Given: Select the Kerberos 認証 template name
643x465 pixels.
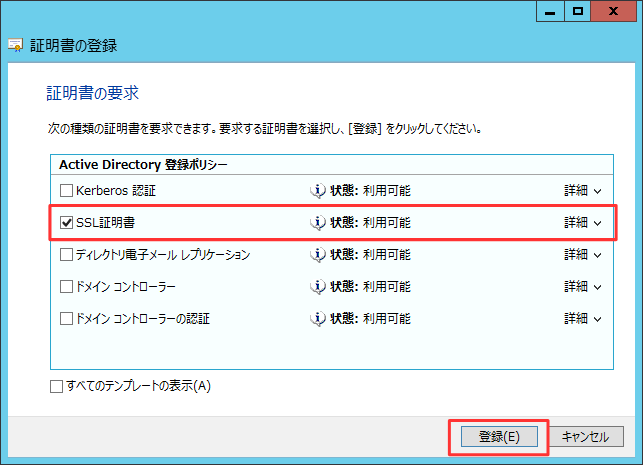Looking at the screenshot, I should click(x=116, y=191).
